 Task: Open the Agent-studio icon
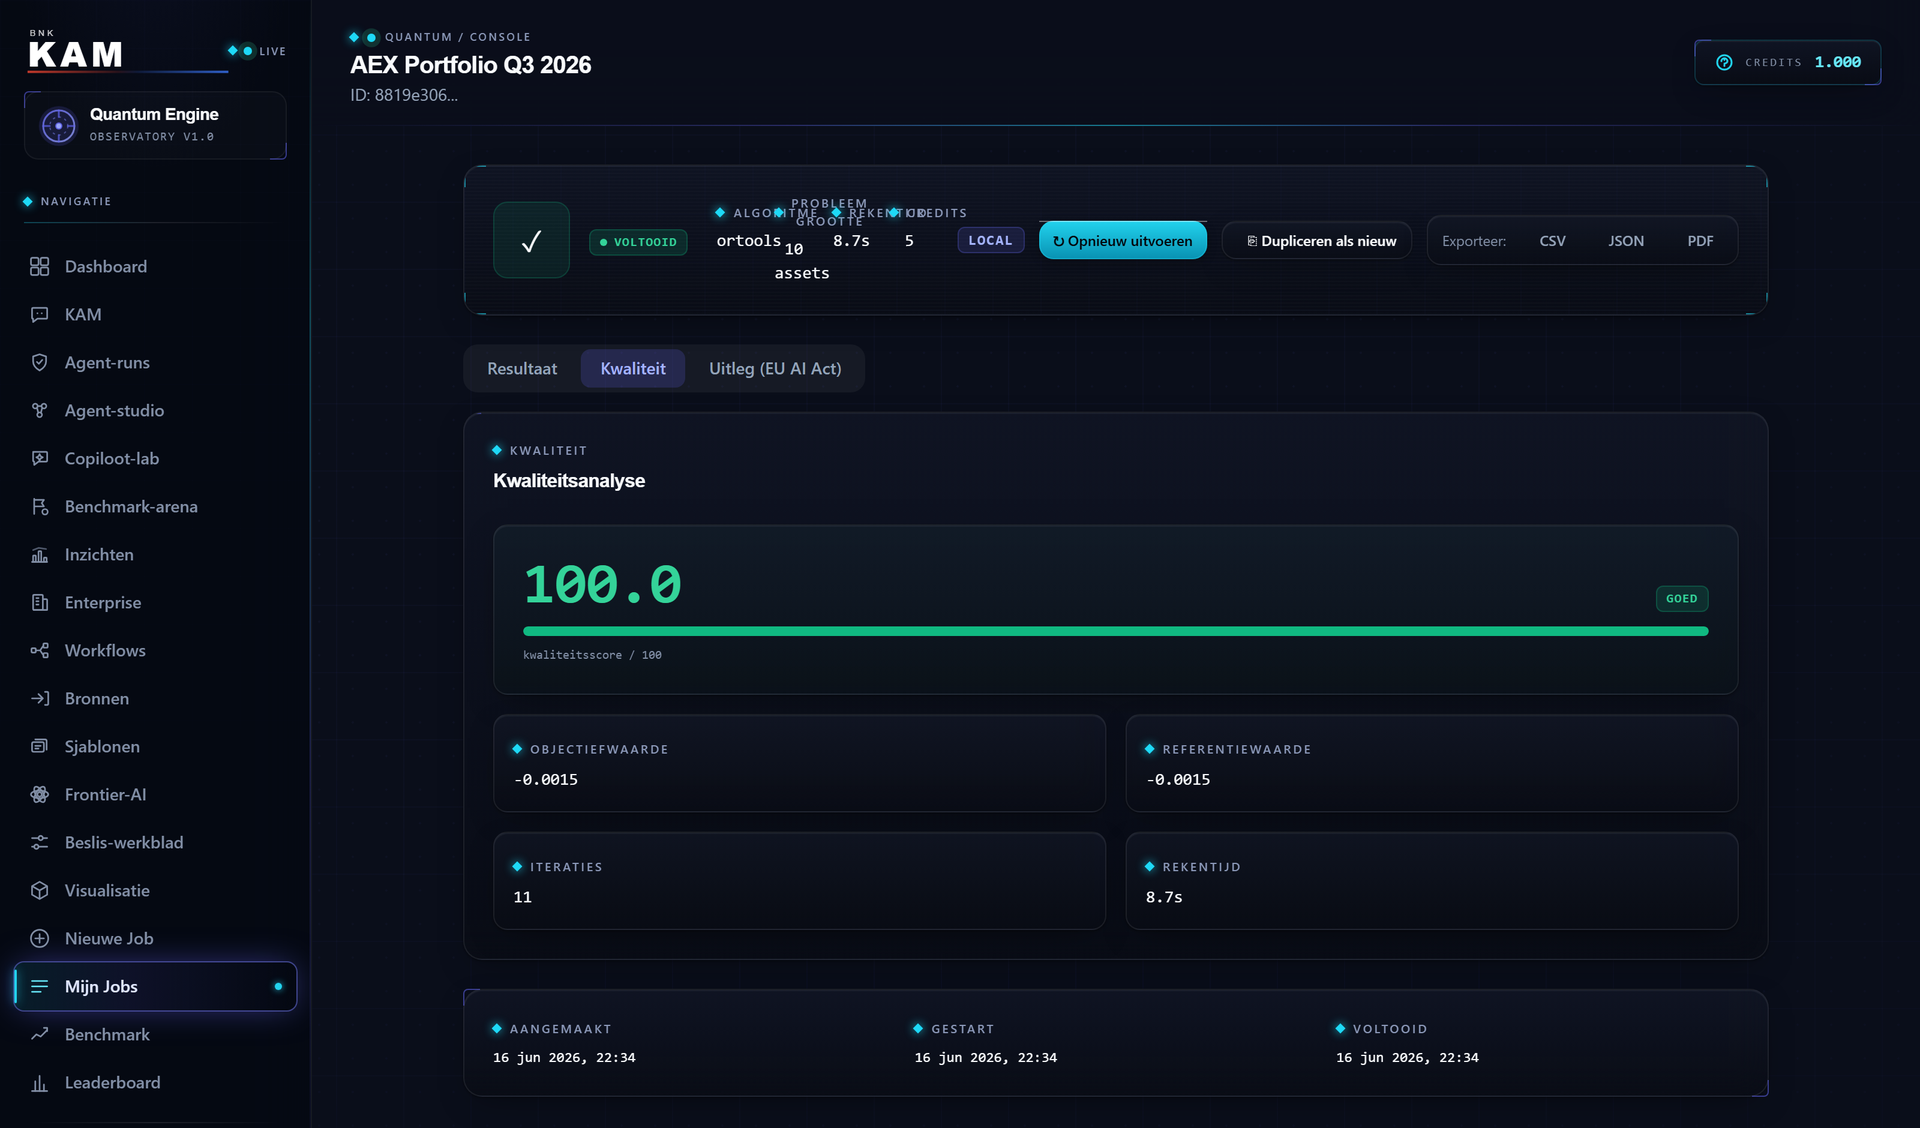click(x=39, y=411)
